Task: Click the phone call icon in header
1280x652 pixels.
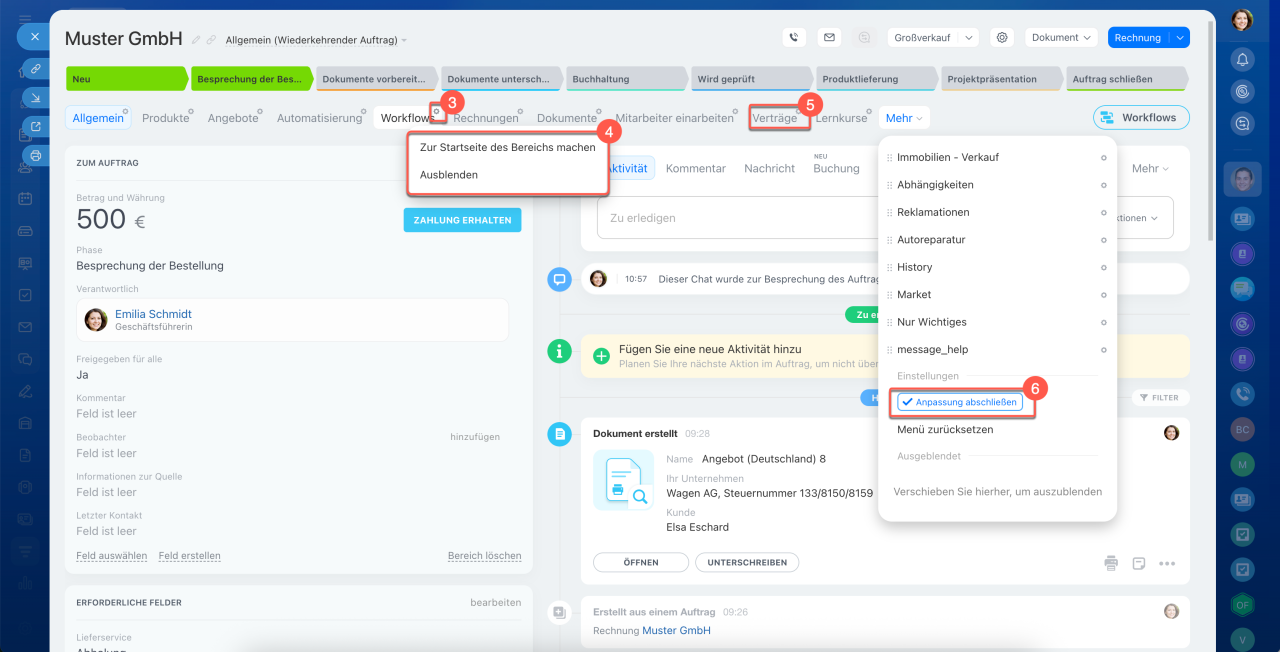Action: point(794,38)
